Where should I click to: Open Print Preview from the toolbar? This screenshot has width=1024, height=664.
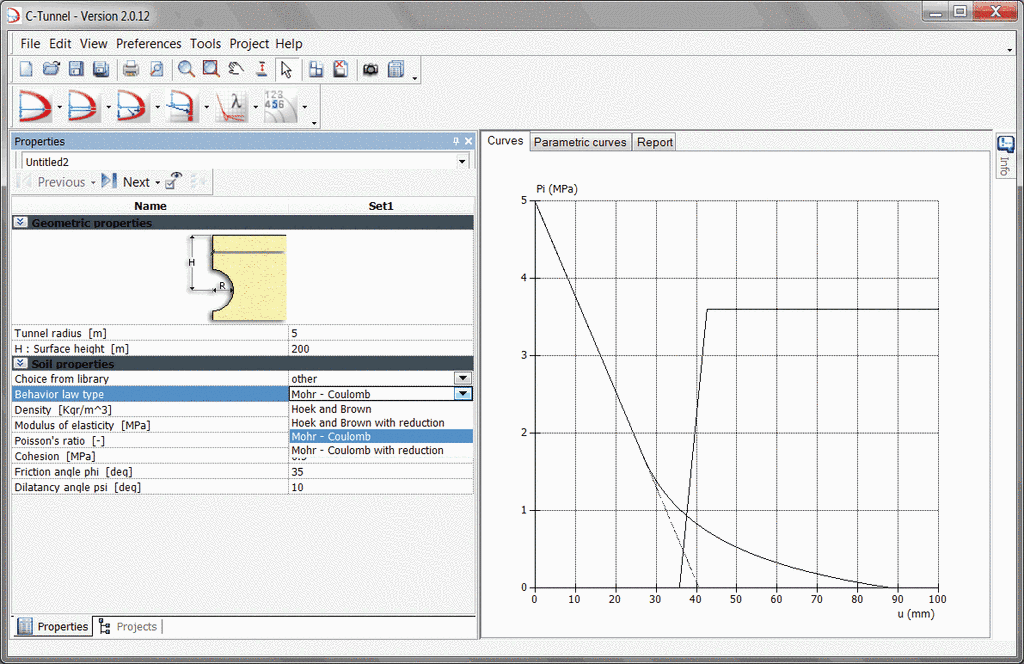click(x=156, y=69)
